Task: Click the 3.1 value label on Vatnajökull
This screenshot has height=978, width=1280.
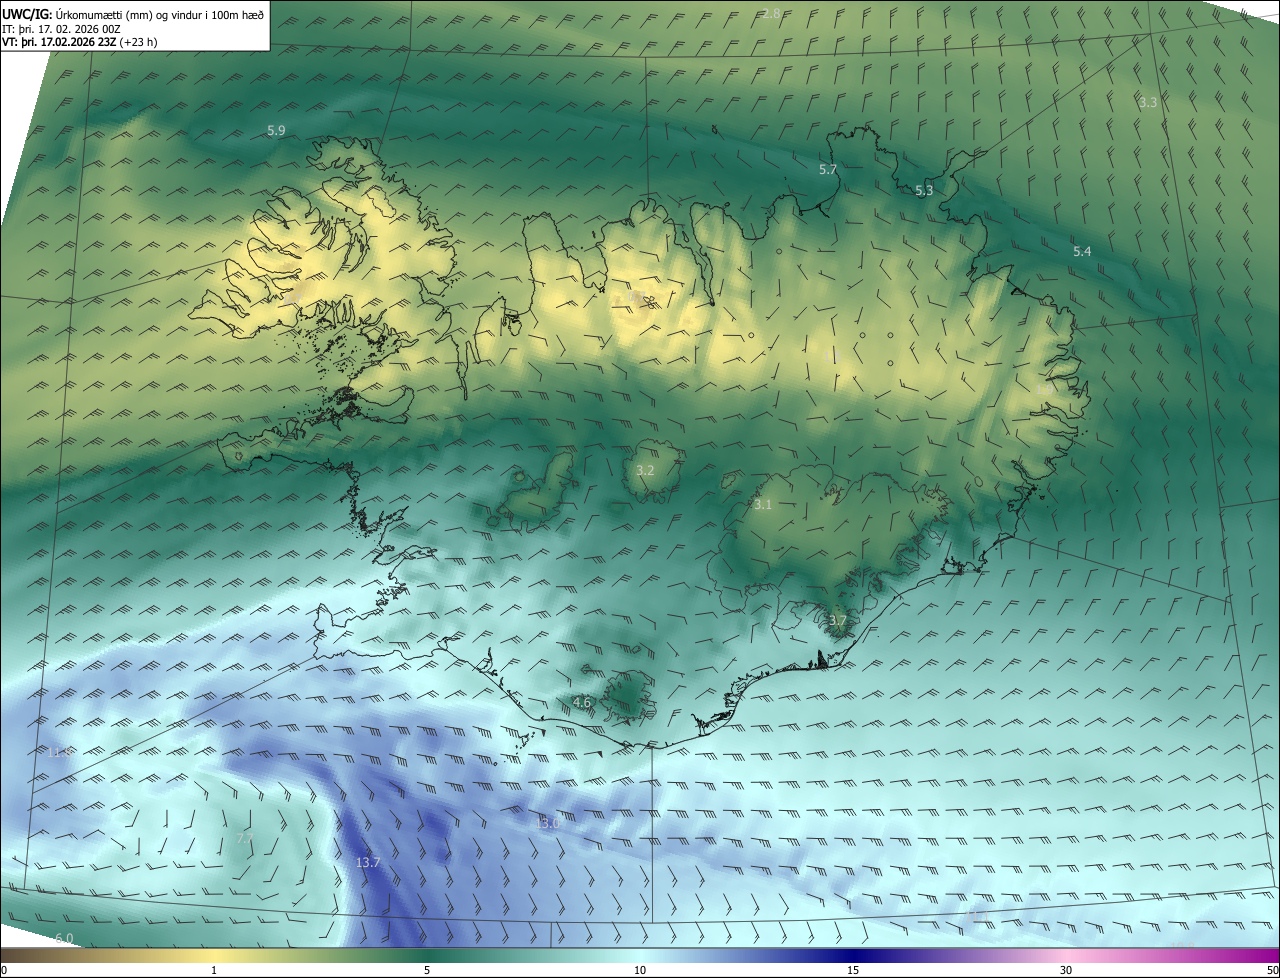Action: (763, 505)
